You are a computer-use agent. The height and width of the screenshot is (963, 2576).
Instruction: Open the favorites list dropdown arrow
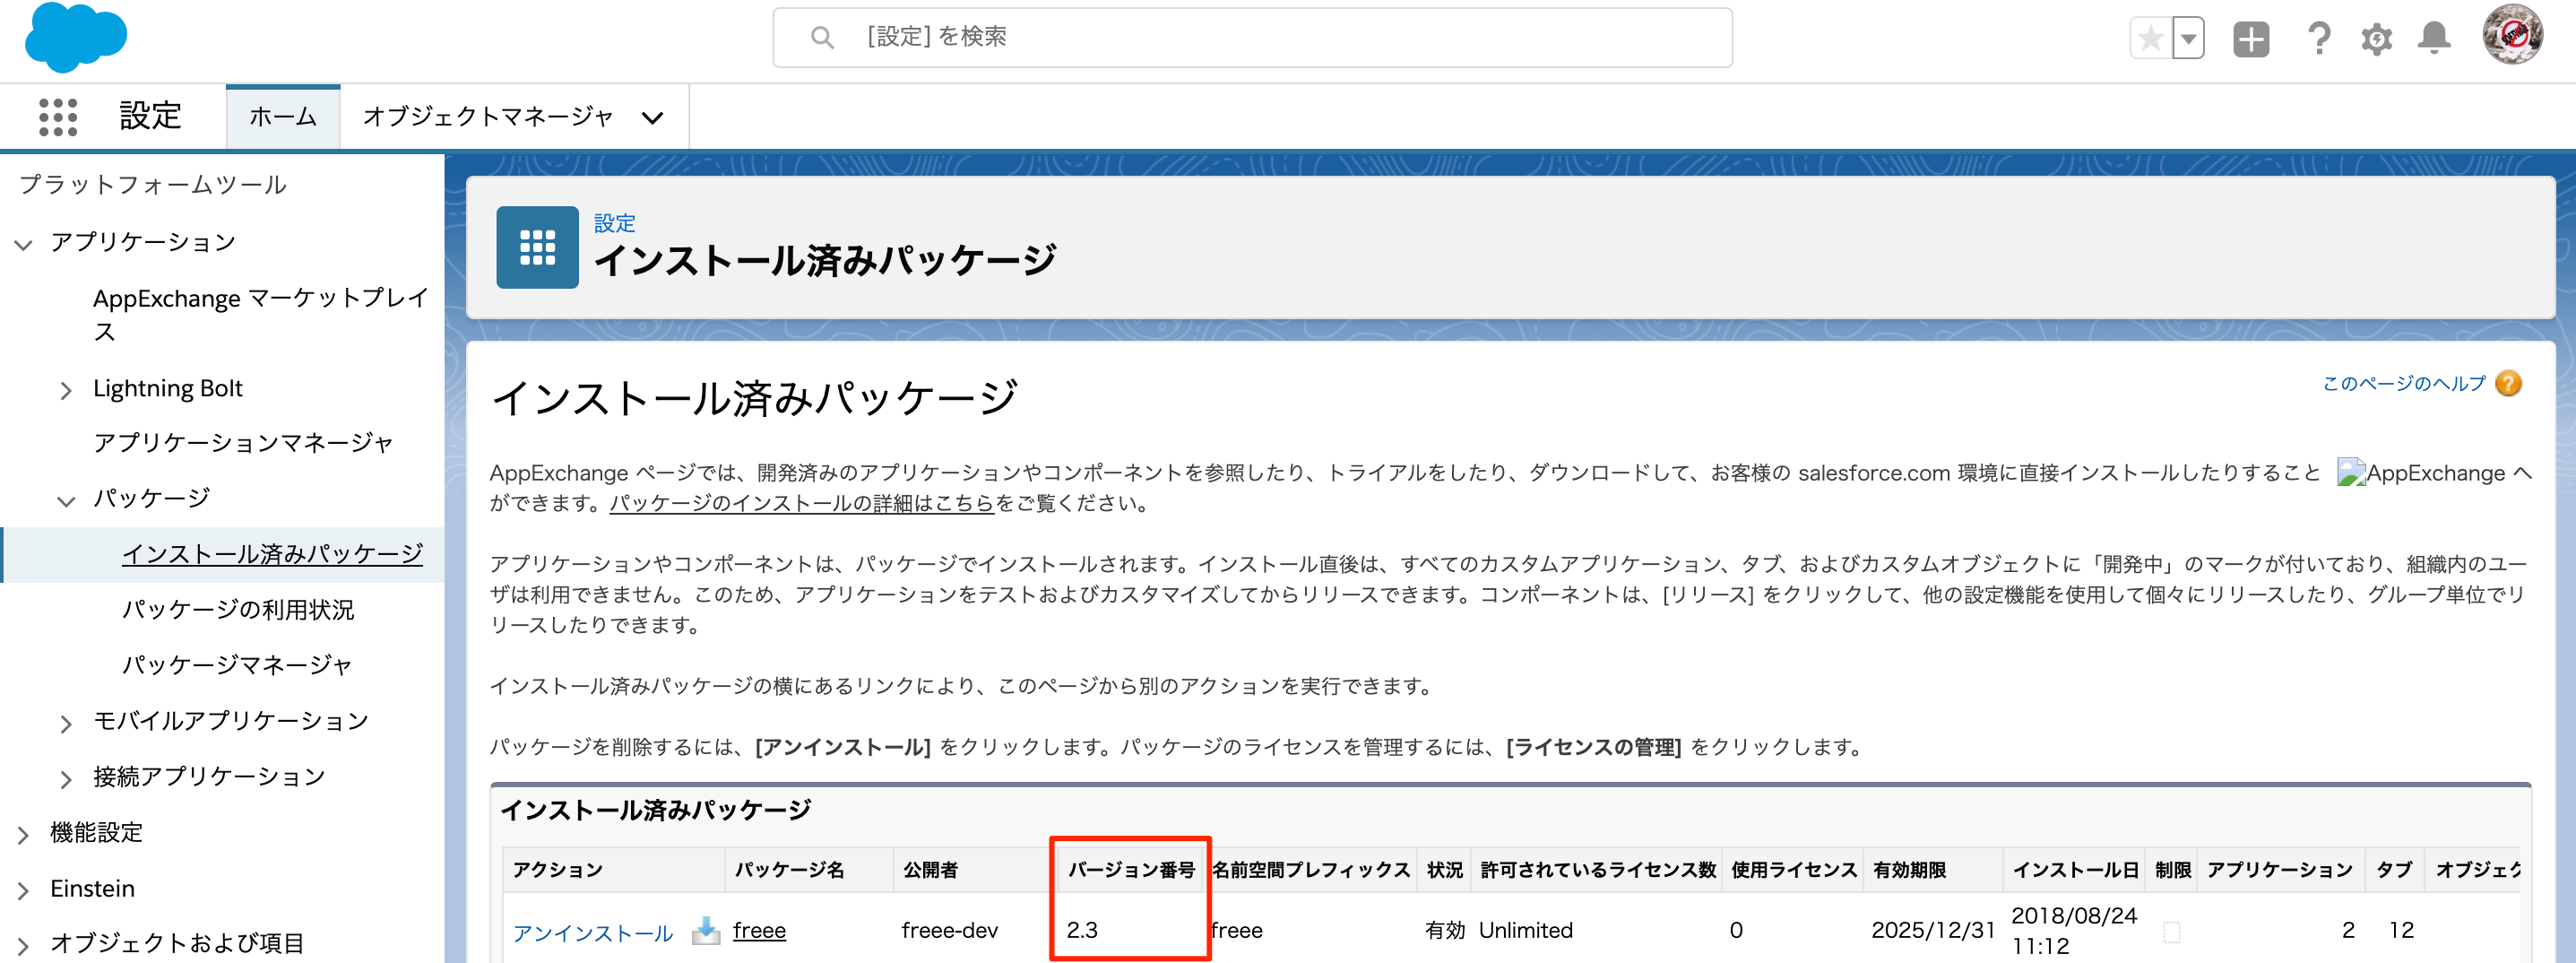click(x=2189, y=39)
